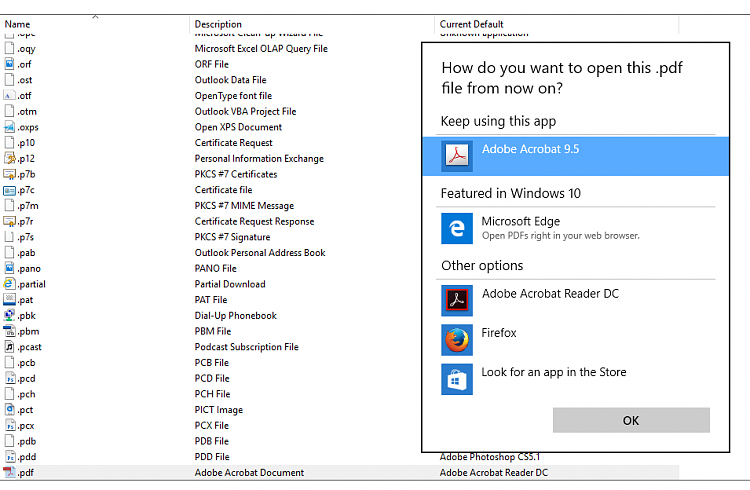Click 'PICT Image' description
This screenshot has width=750, height=490.
(219, 410)
